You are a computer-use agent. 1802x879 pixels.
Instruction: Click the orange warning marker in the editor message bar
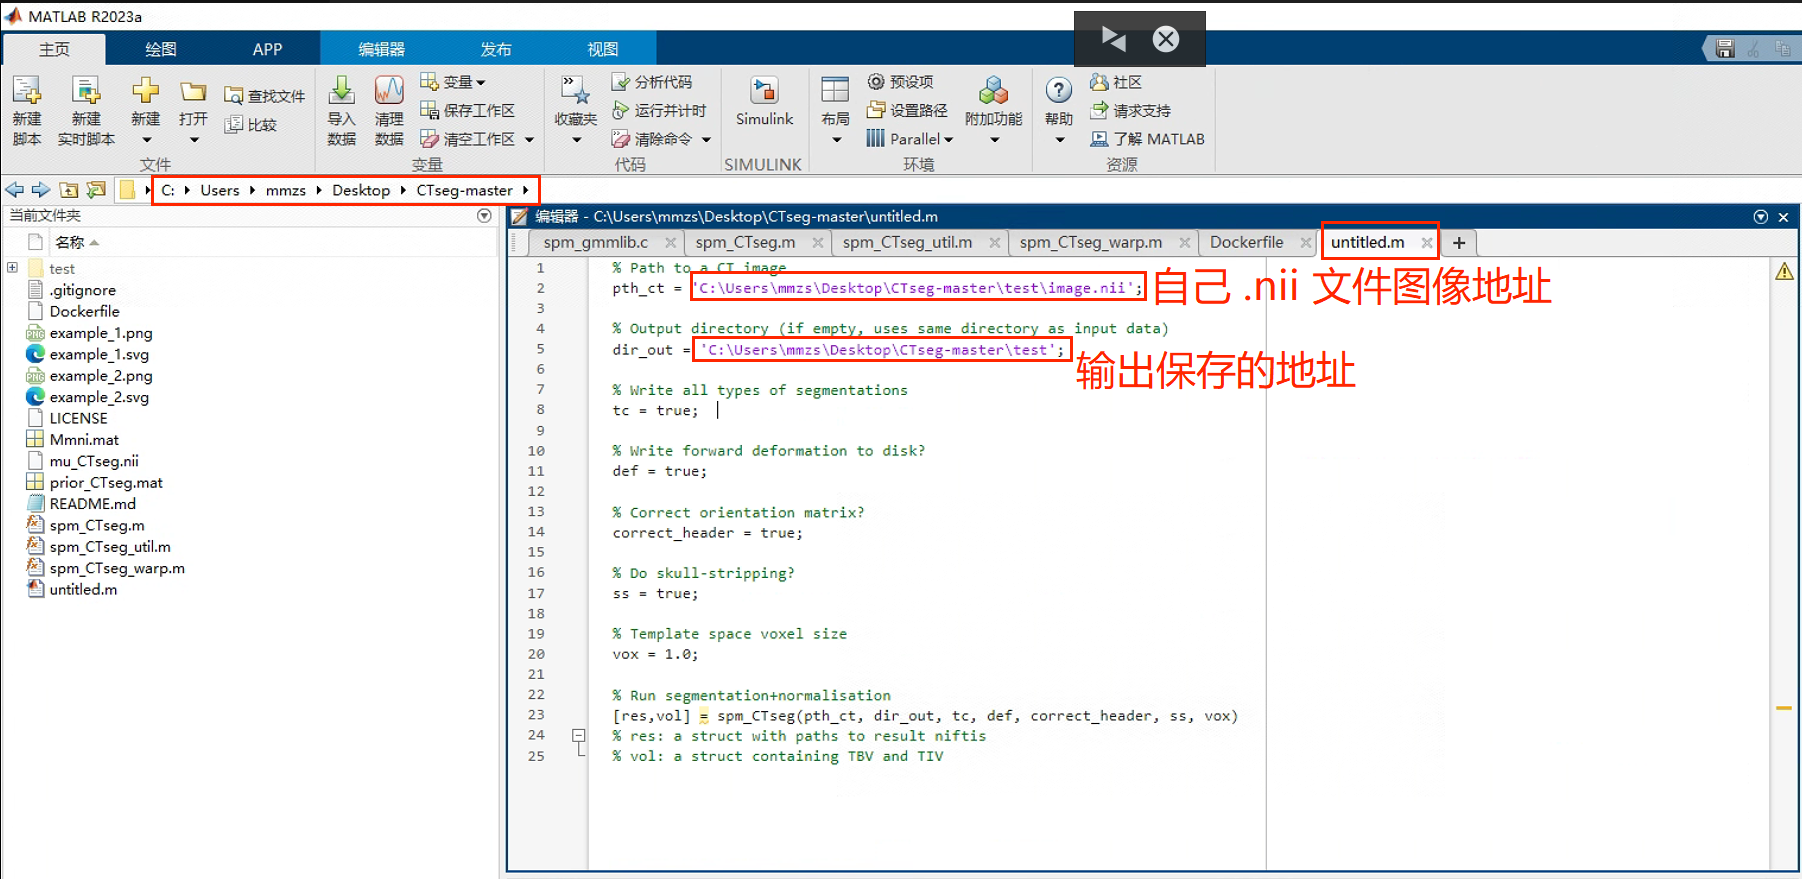pyautogui.click(x=1784, y=708)
